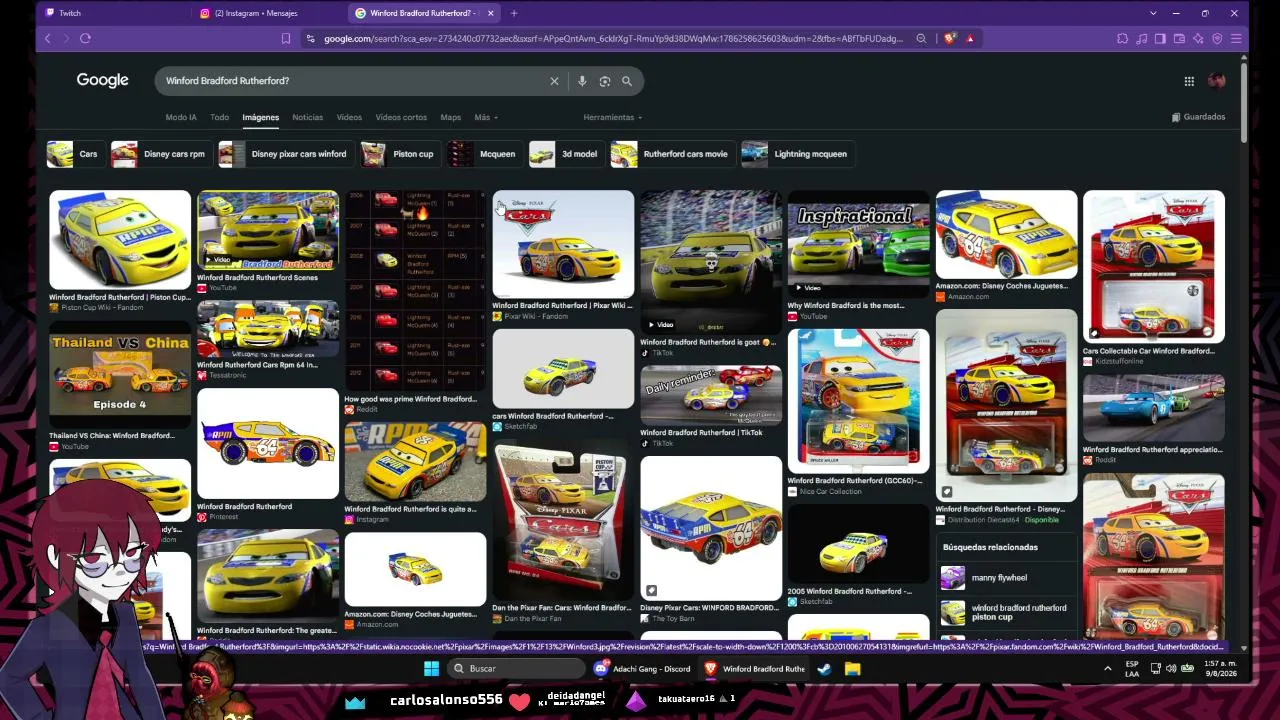1280x720 pixels.
Task: Select the Maps search tab
Action: coord(451,117)
